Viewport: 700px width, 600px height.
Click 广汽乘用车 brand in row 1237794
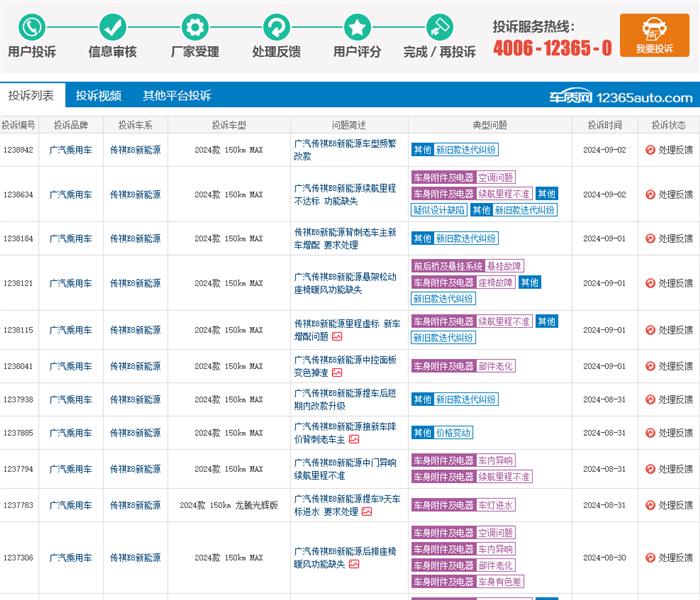click(71, 469)
